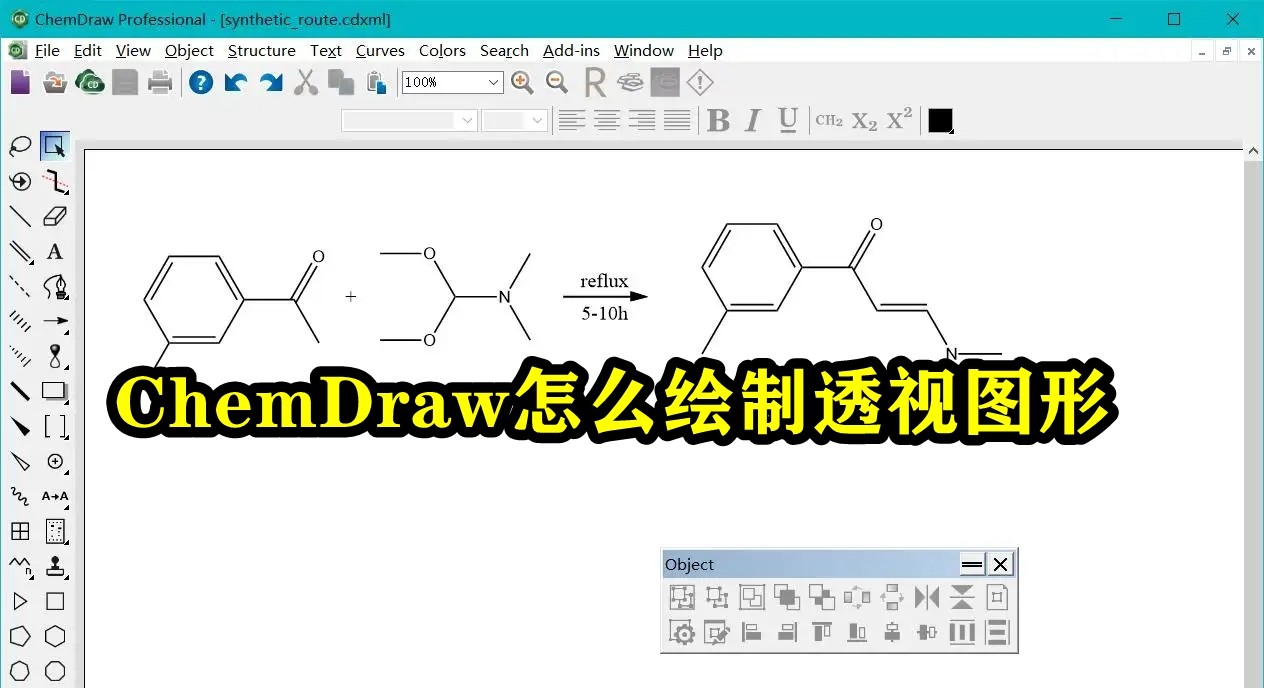This screenshot has width=1264, height=688.
Task: Select the Atom-to-atom mapping tool
Action: pos(55,496)
